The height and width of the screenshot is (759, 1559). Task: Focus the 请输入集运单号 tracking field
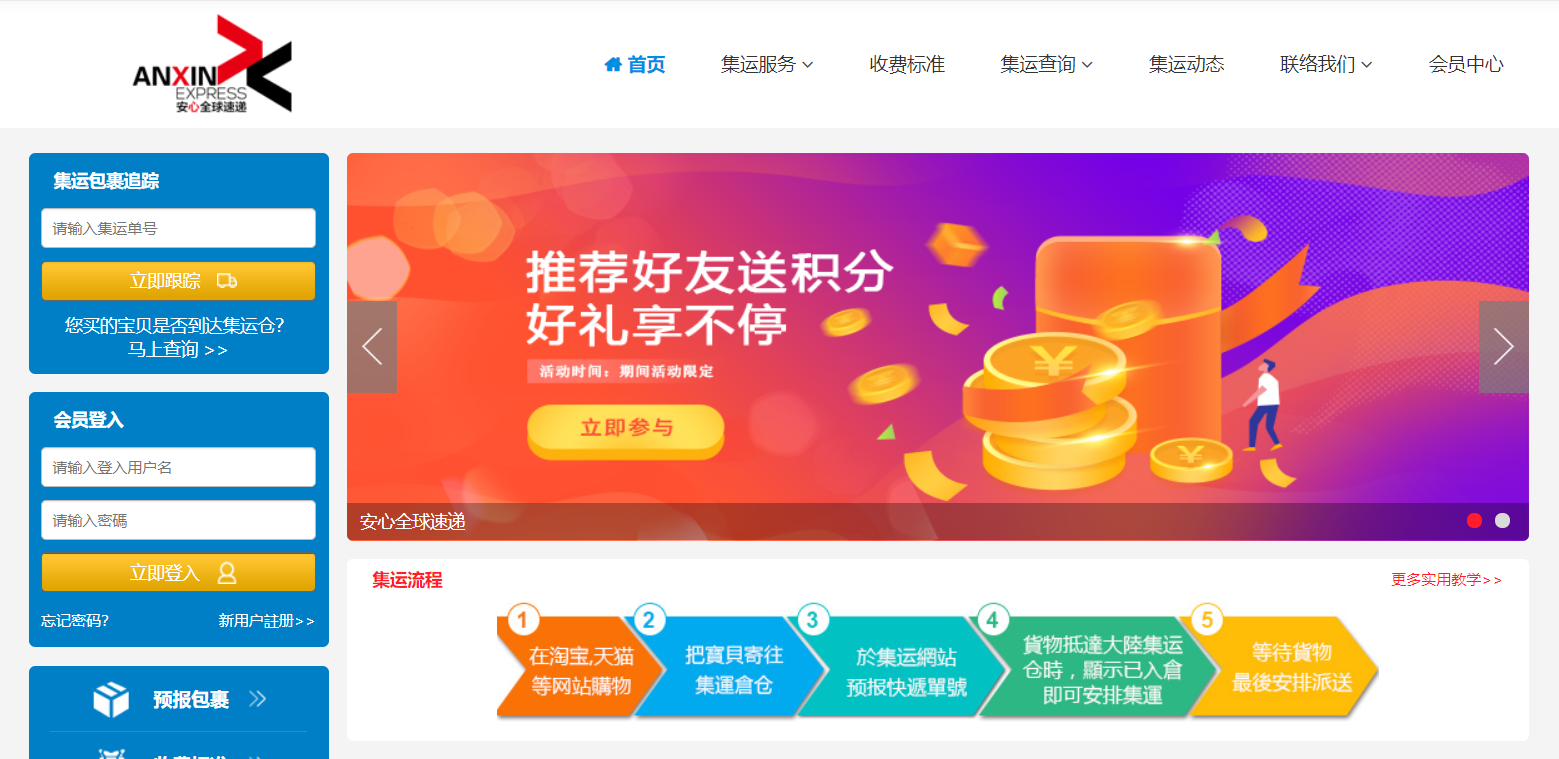(178, 228)
